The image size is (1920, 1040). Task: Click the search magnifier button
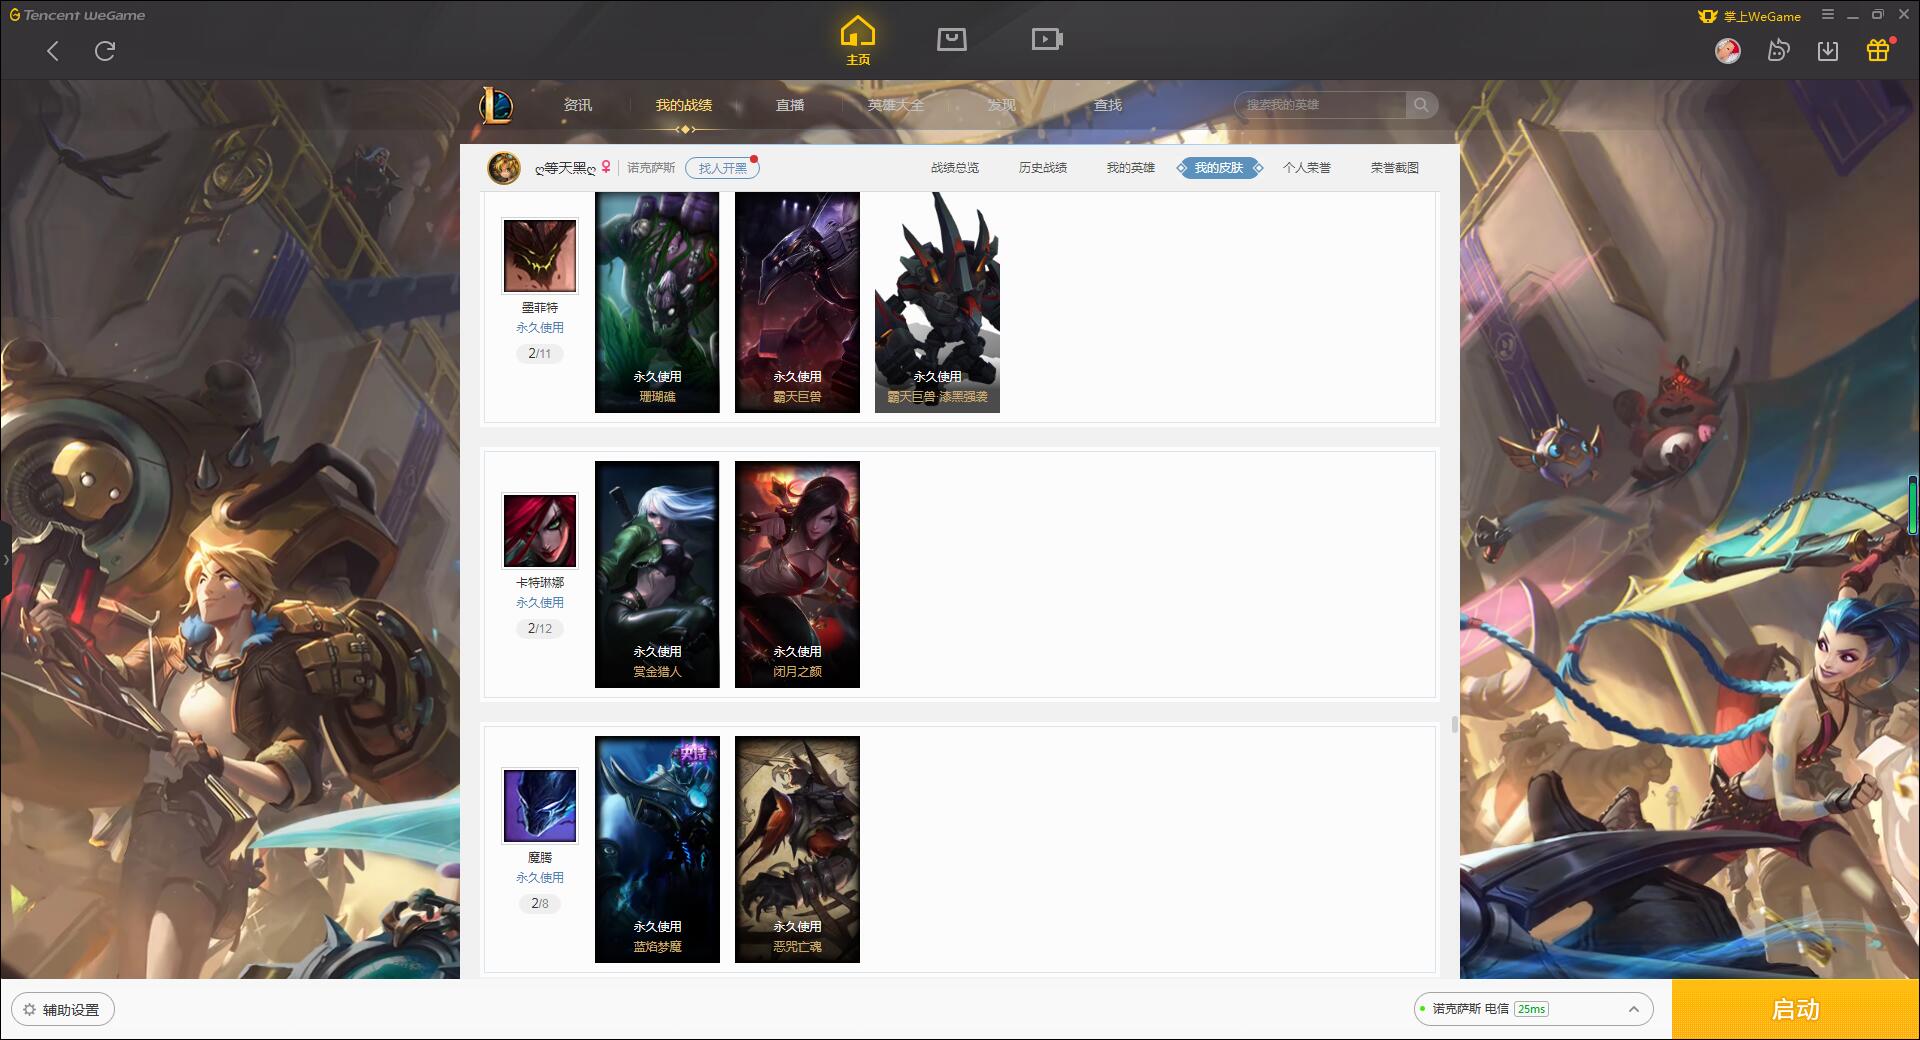click(x=1421, y=105)
